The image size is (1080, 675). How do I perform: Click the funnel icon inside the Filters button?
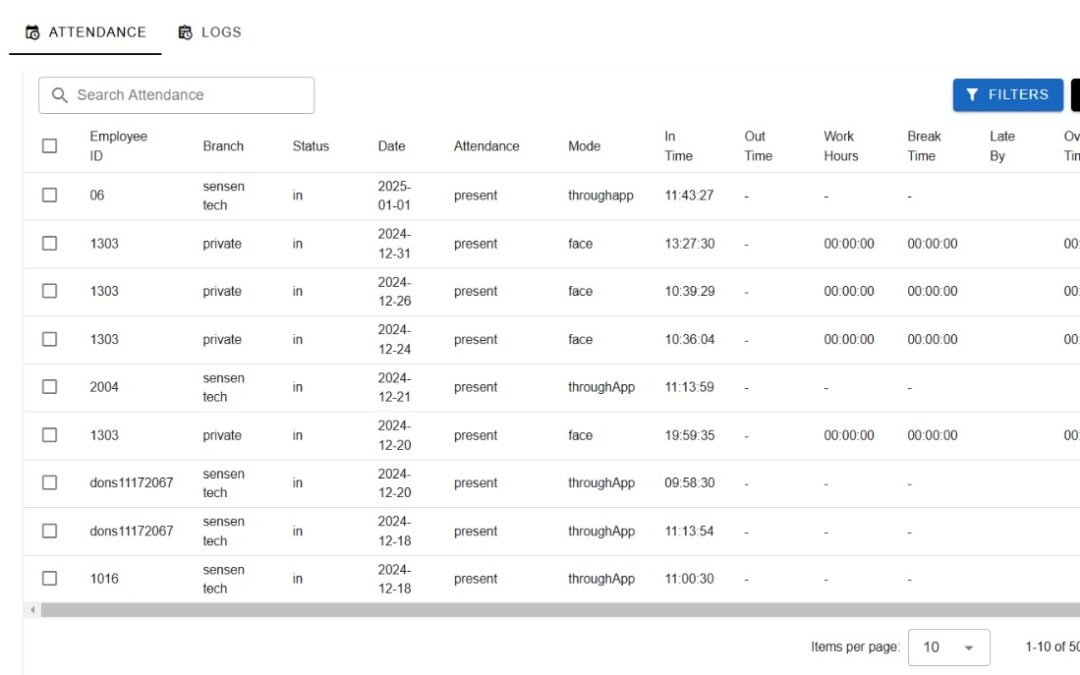pos(972,94)
